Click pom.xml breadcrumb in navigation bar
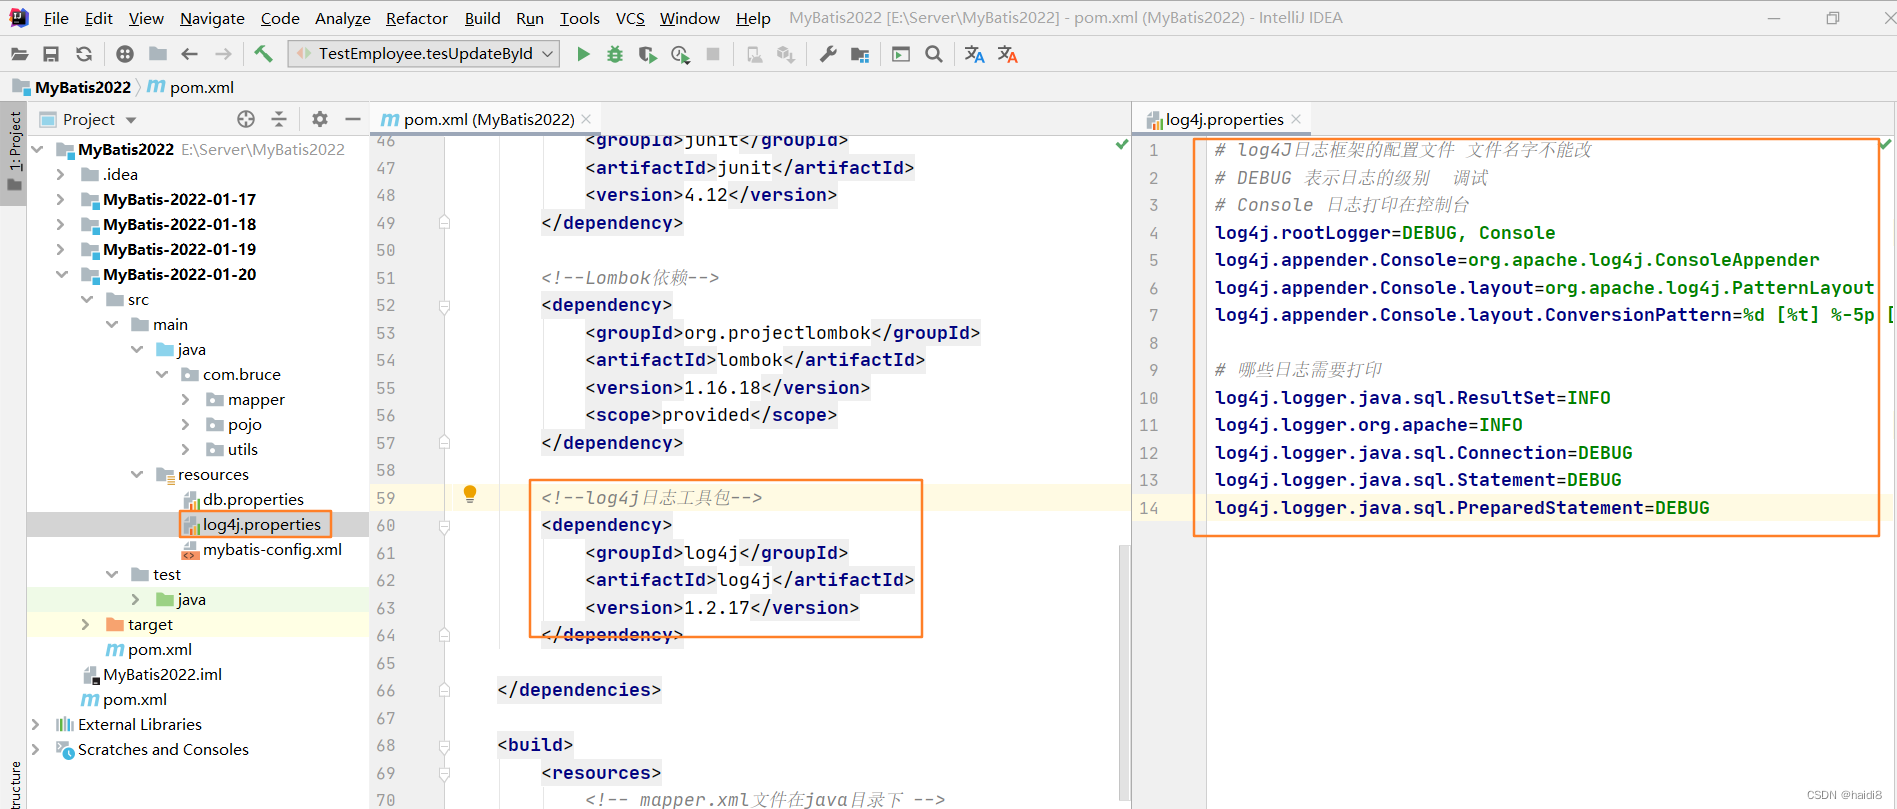 [191, 87]
